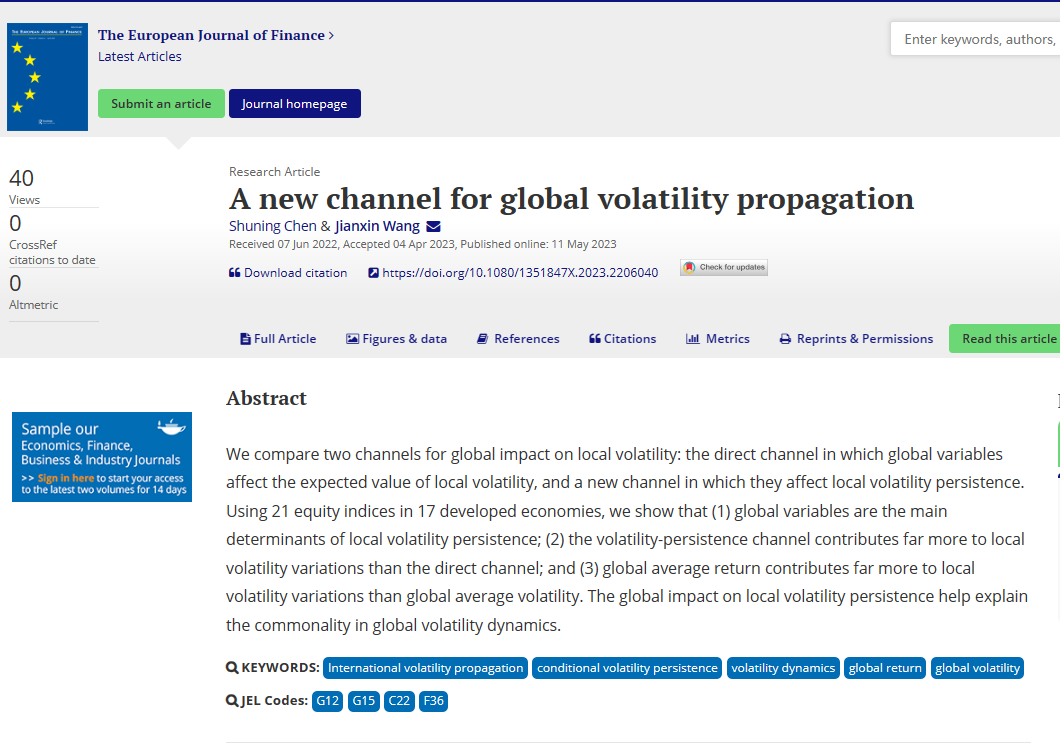This screenshot has height=743, width=1060.
Task: Click the printer icon for Reprints & Permissions
Action: (785, 339)
